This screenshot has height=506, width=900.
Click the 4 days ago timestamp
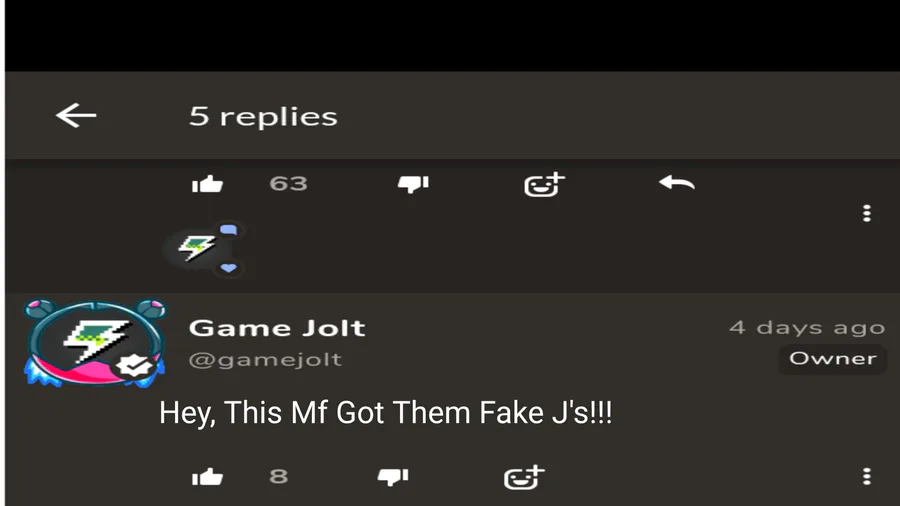[x=807, y=328]
